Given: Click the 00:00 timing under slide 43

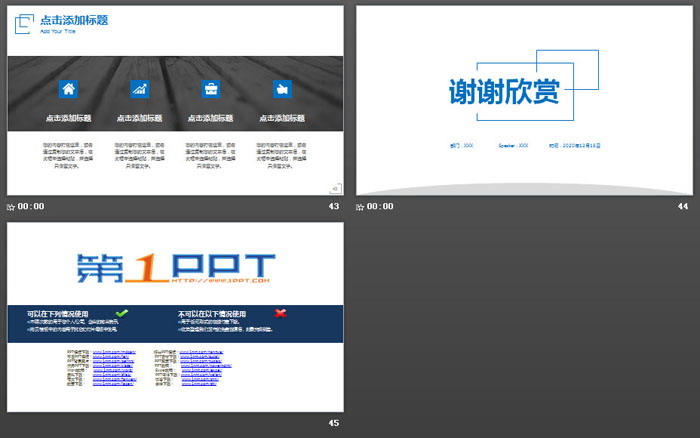Looking at the screenshot, I should [x=31, y=206].
